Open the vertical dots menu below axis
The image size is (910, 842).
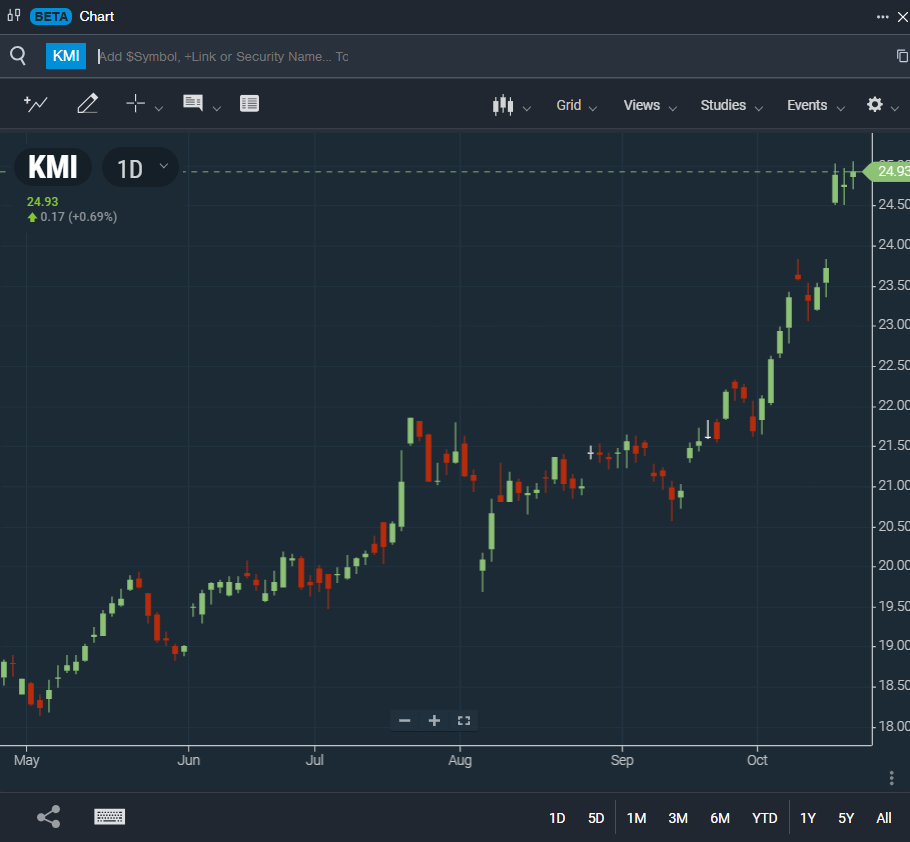pos(891,778)
